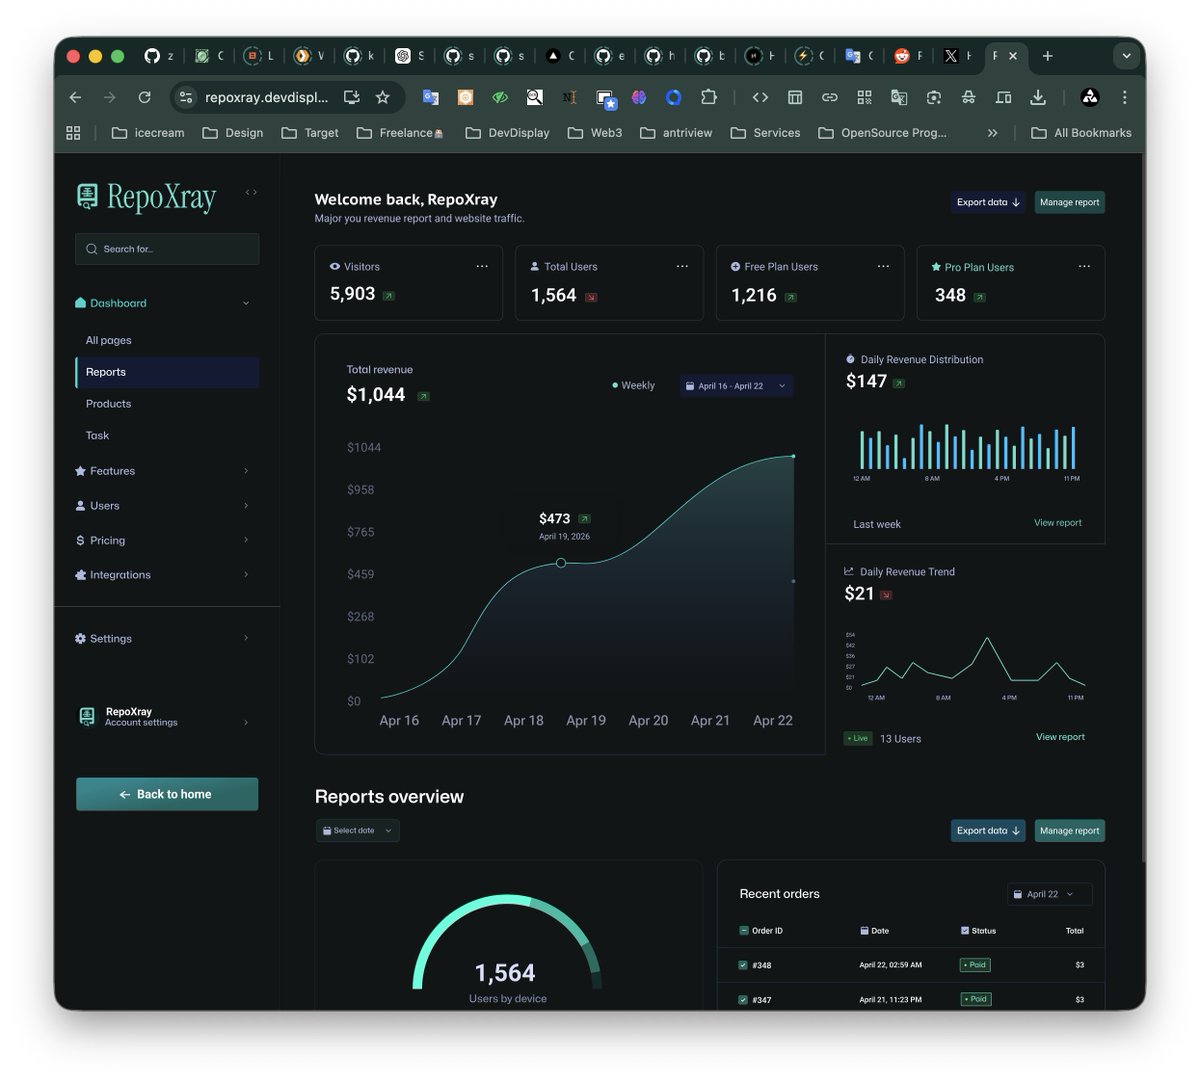The height and width of the screenshot is (1082, 1200).
Task: Bookmark this page with the star icon
Action: pyautogui.click(x=382, y=97)
